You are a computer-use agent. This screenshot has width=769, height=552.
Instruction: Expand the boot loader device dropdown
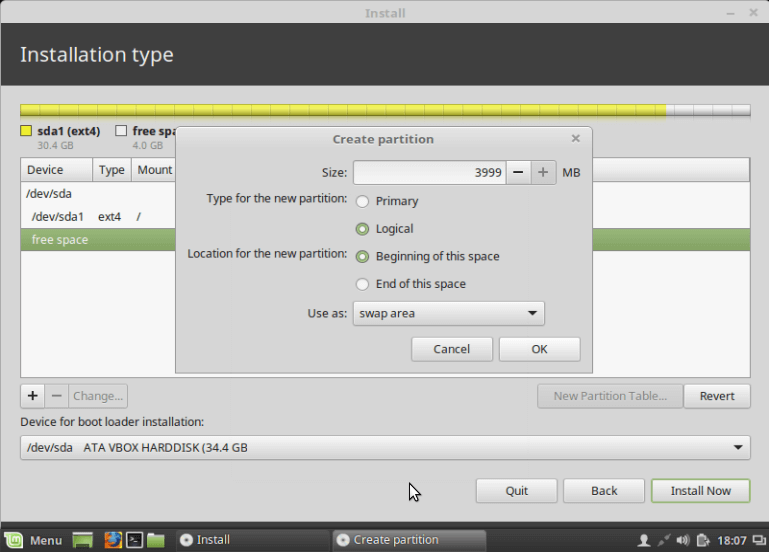[385, 447]
